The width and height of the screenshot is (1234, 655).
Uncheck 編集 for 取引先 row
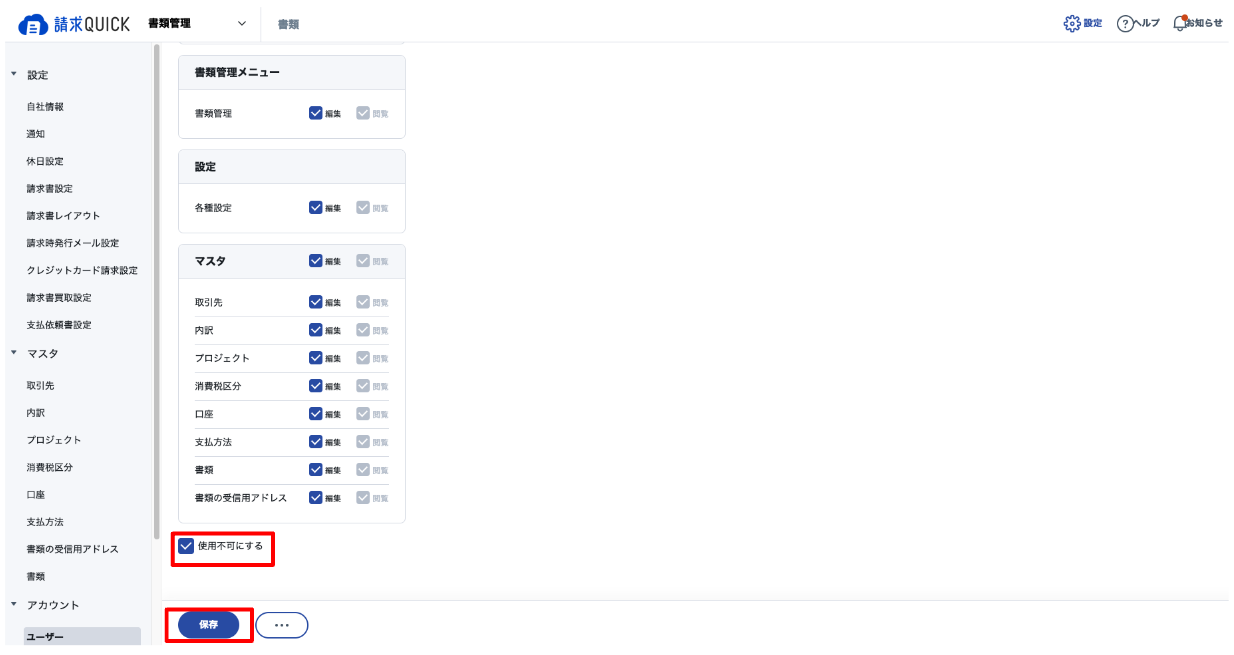[x=316, y=302]
